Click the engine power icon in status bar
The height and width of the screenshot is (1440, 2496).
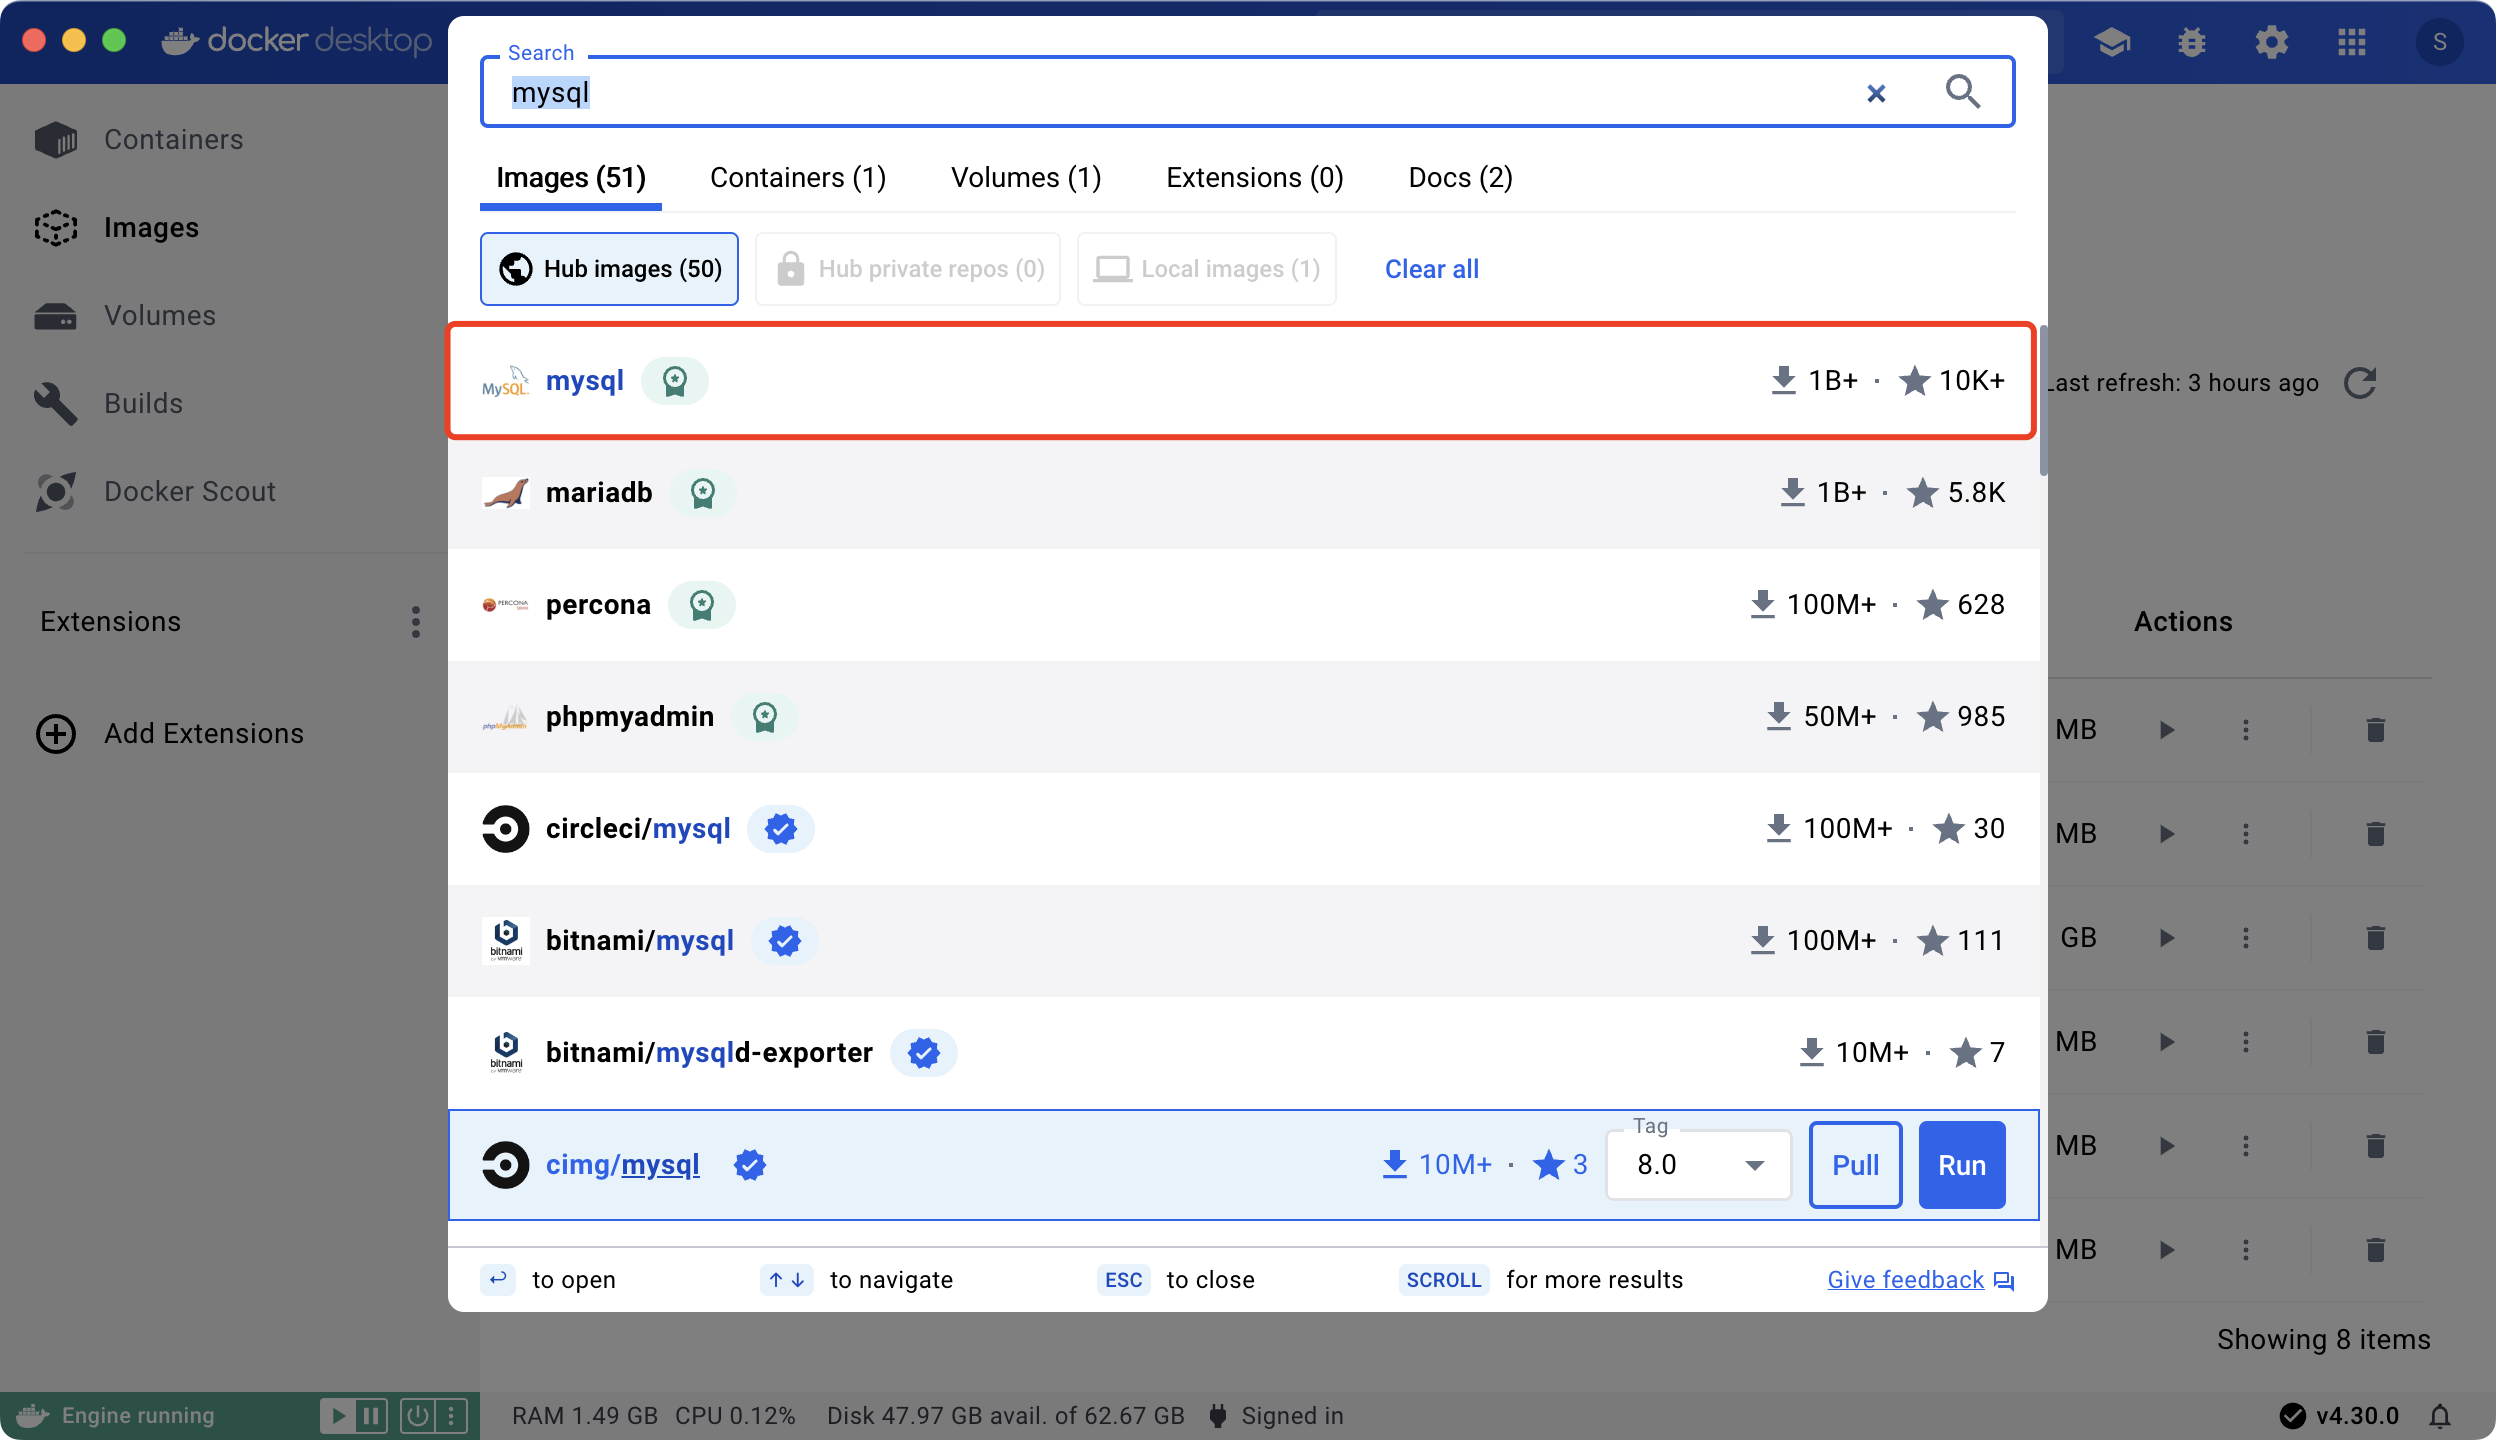click(418, 1416)
